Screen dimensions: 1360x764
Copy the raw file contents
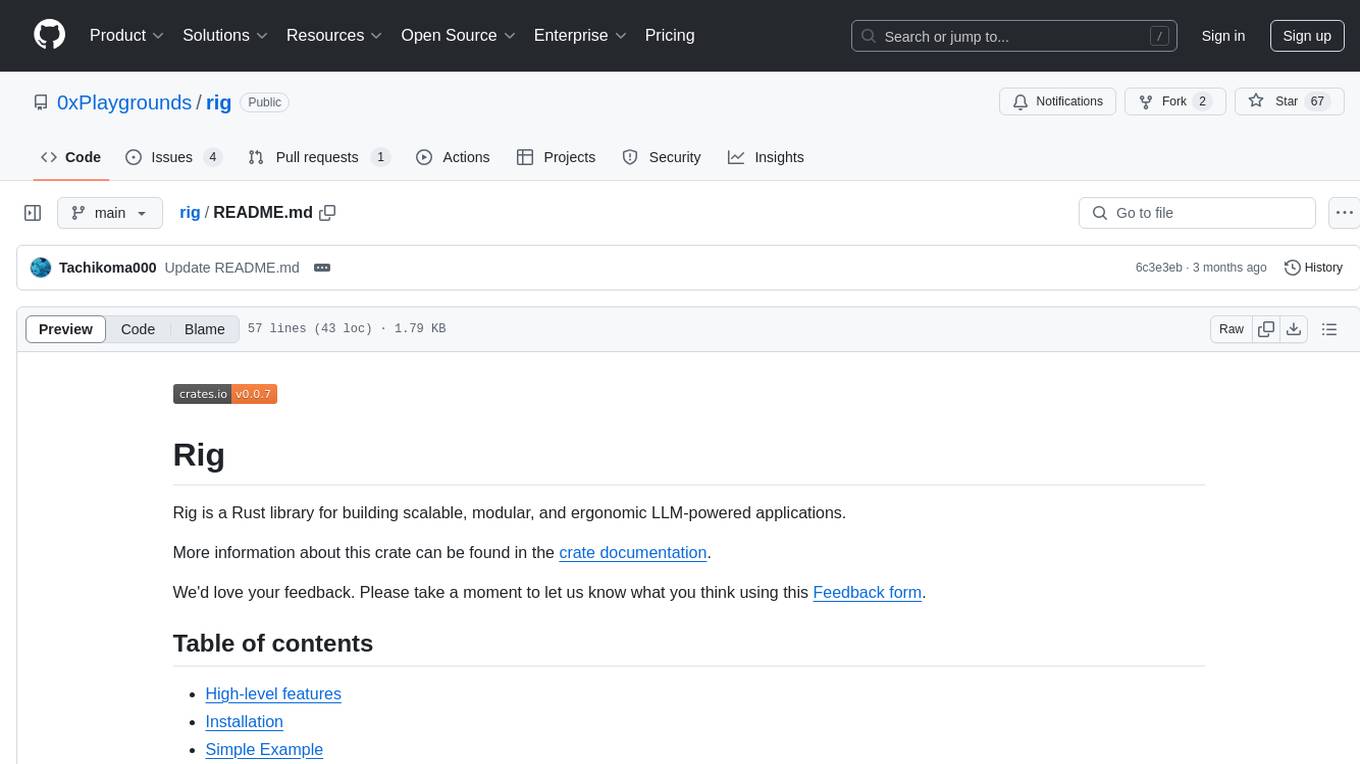(x=1266, y=329)
